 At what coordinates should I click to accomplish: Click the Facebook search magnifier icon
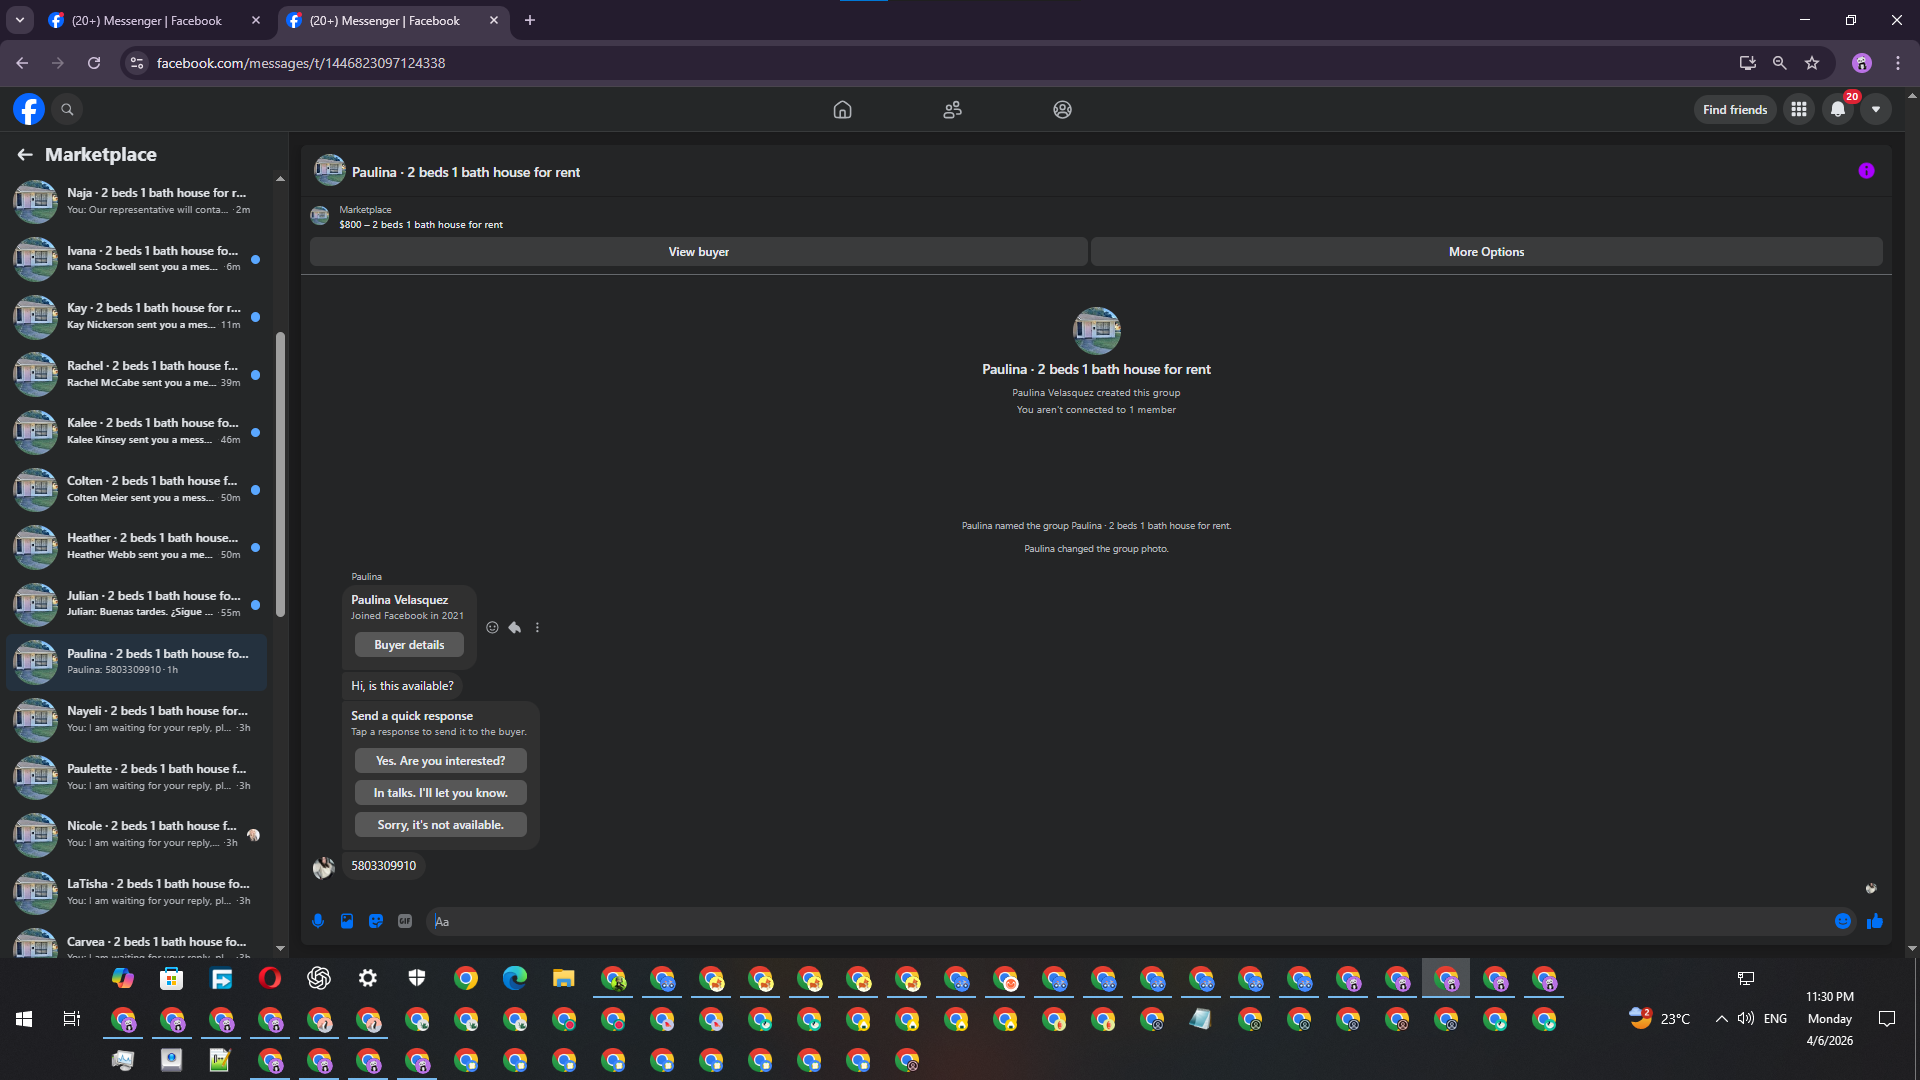tap(67, 109)
